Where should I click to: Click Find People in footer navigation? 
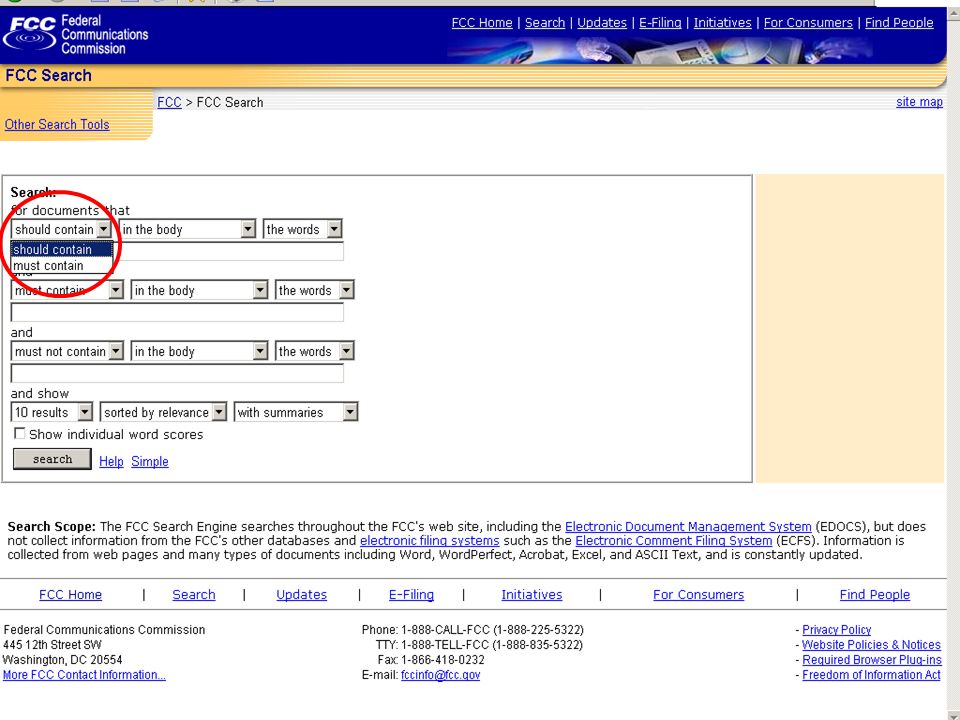875,594
